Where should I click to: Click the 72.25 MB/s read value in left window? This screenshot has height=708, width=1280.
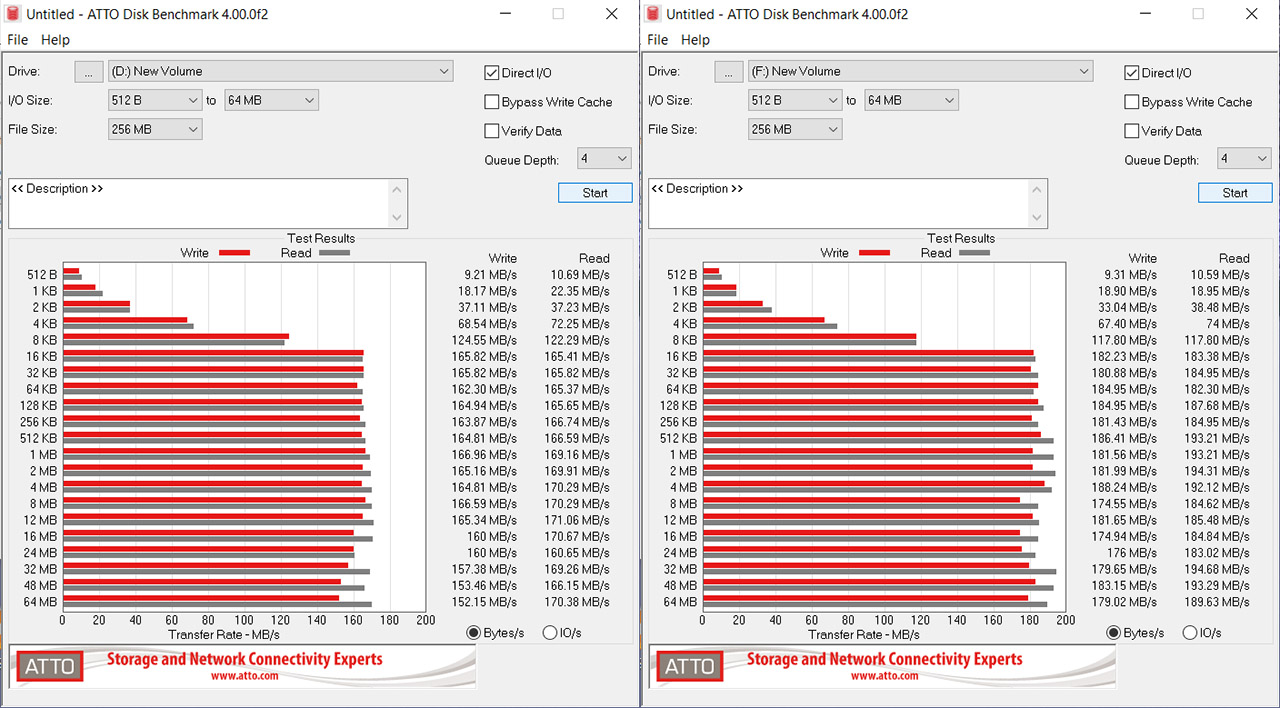pos(580,324)
